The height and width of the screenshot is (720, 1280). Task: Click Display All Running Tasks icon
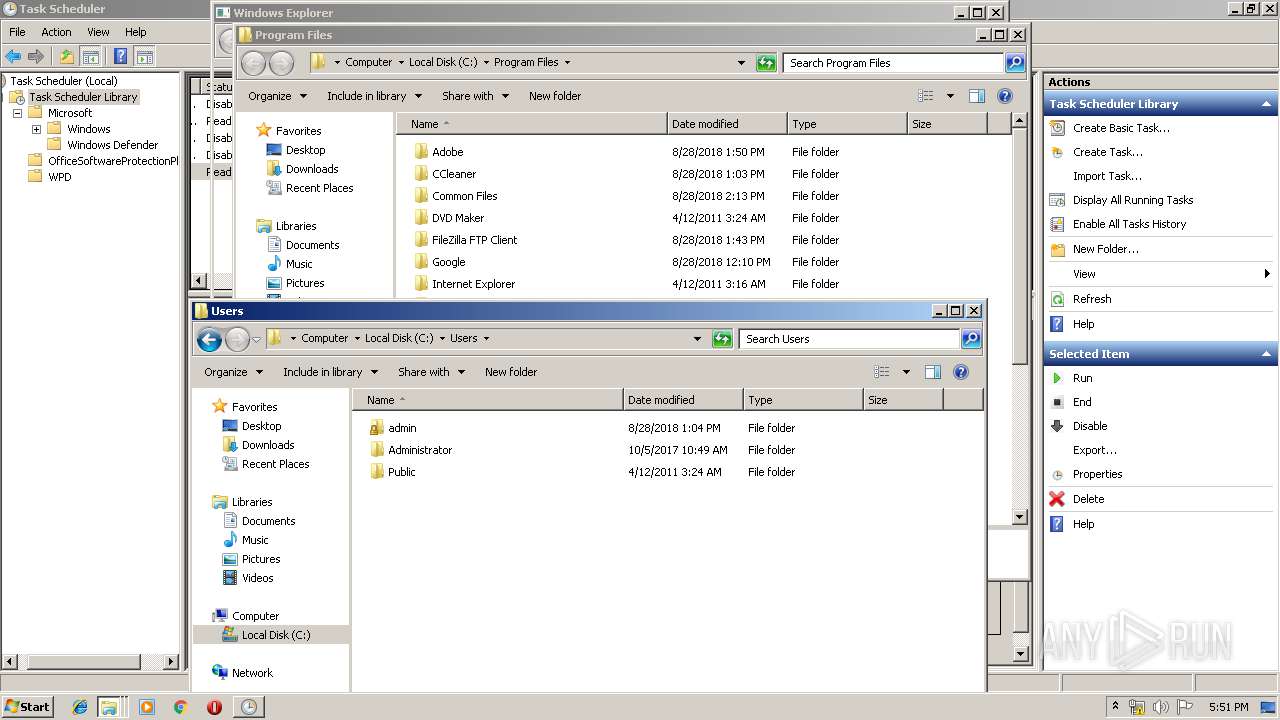coord(1057,200)
